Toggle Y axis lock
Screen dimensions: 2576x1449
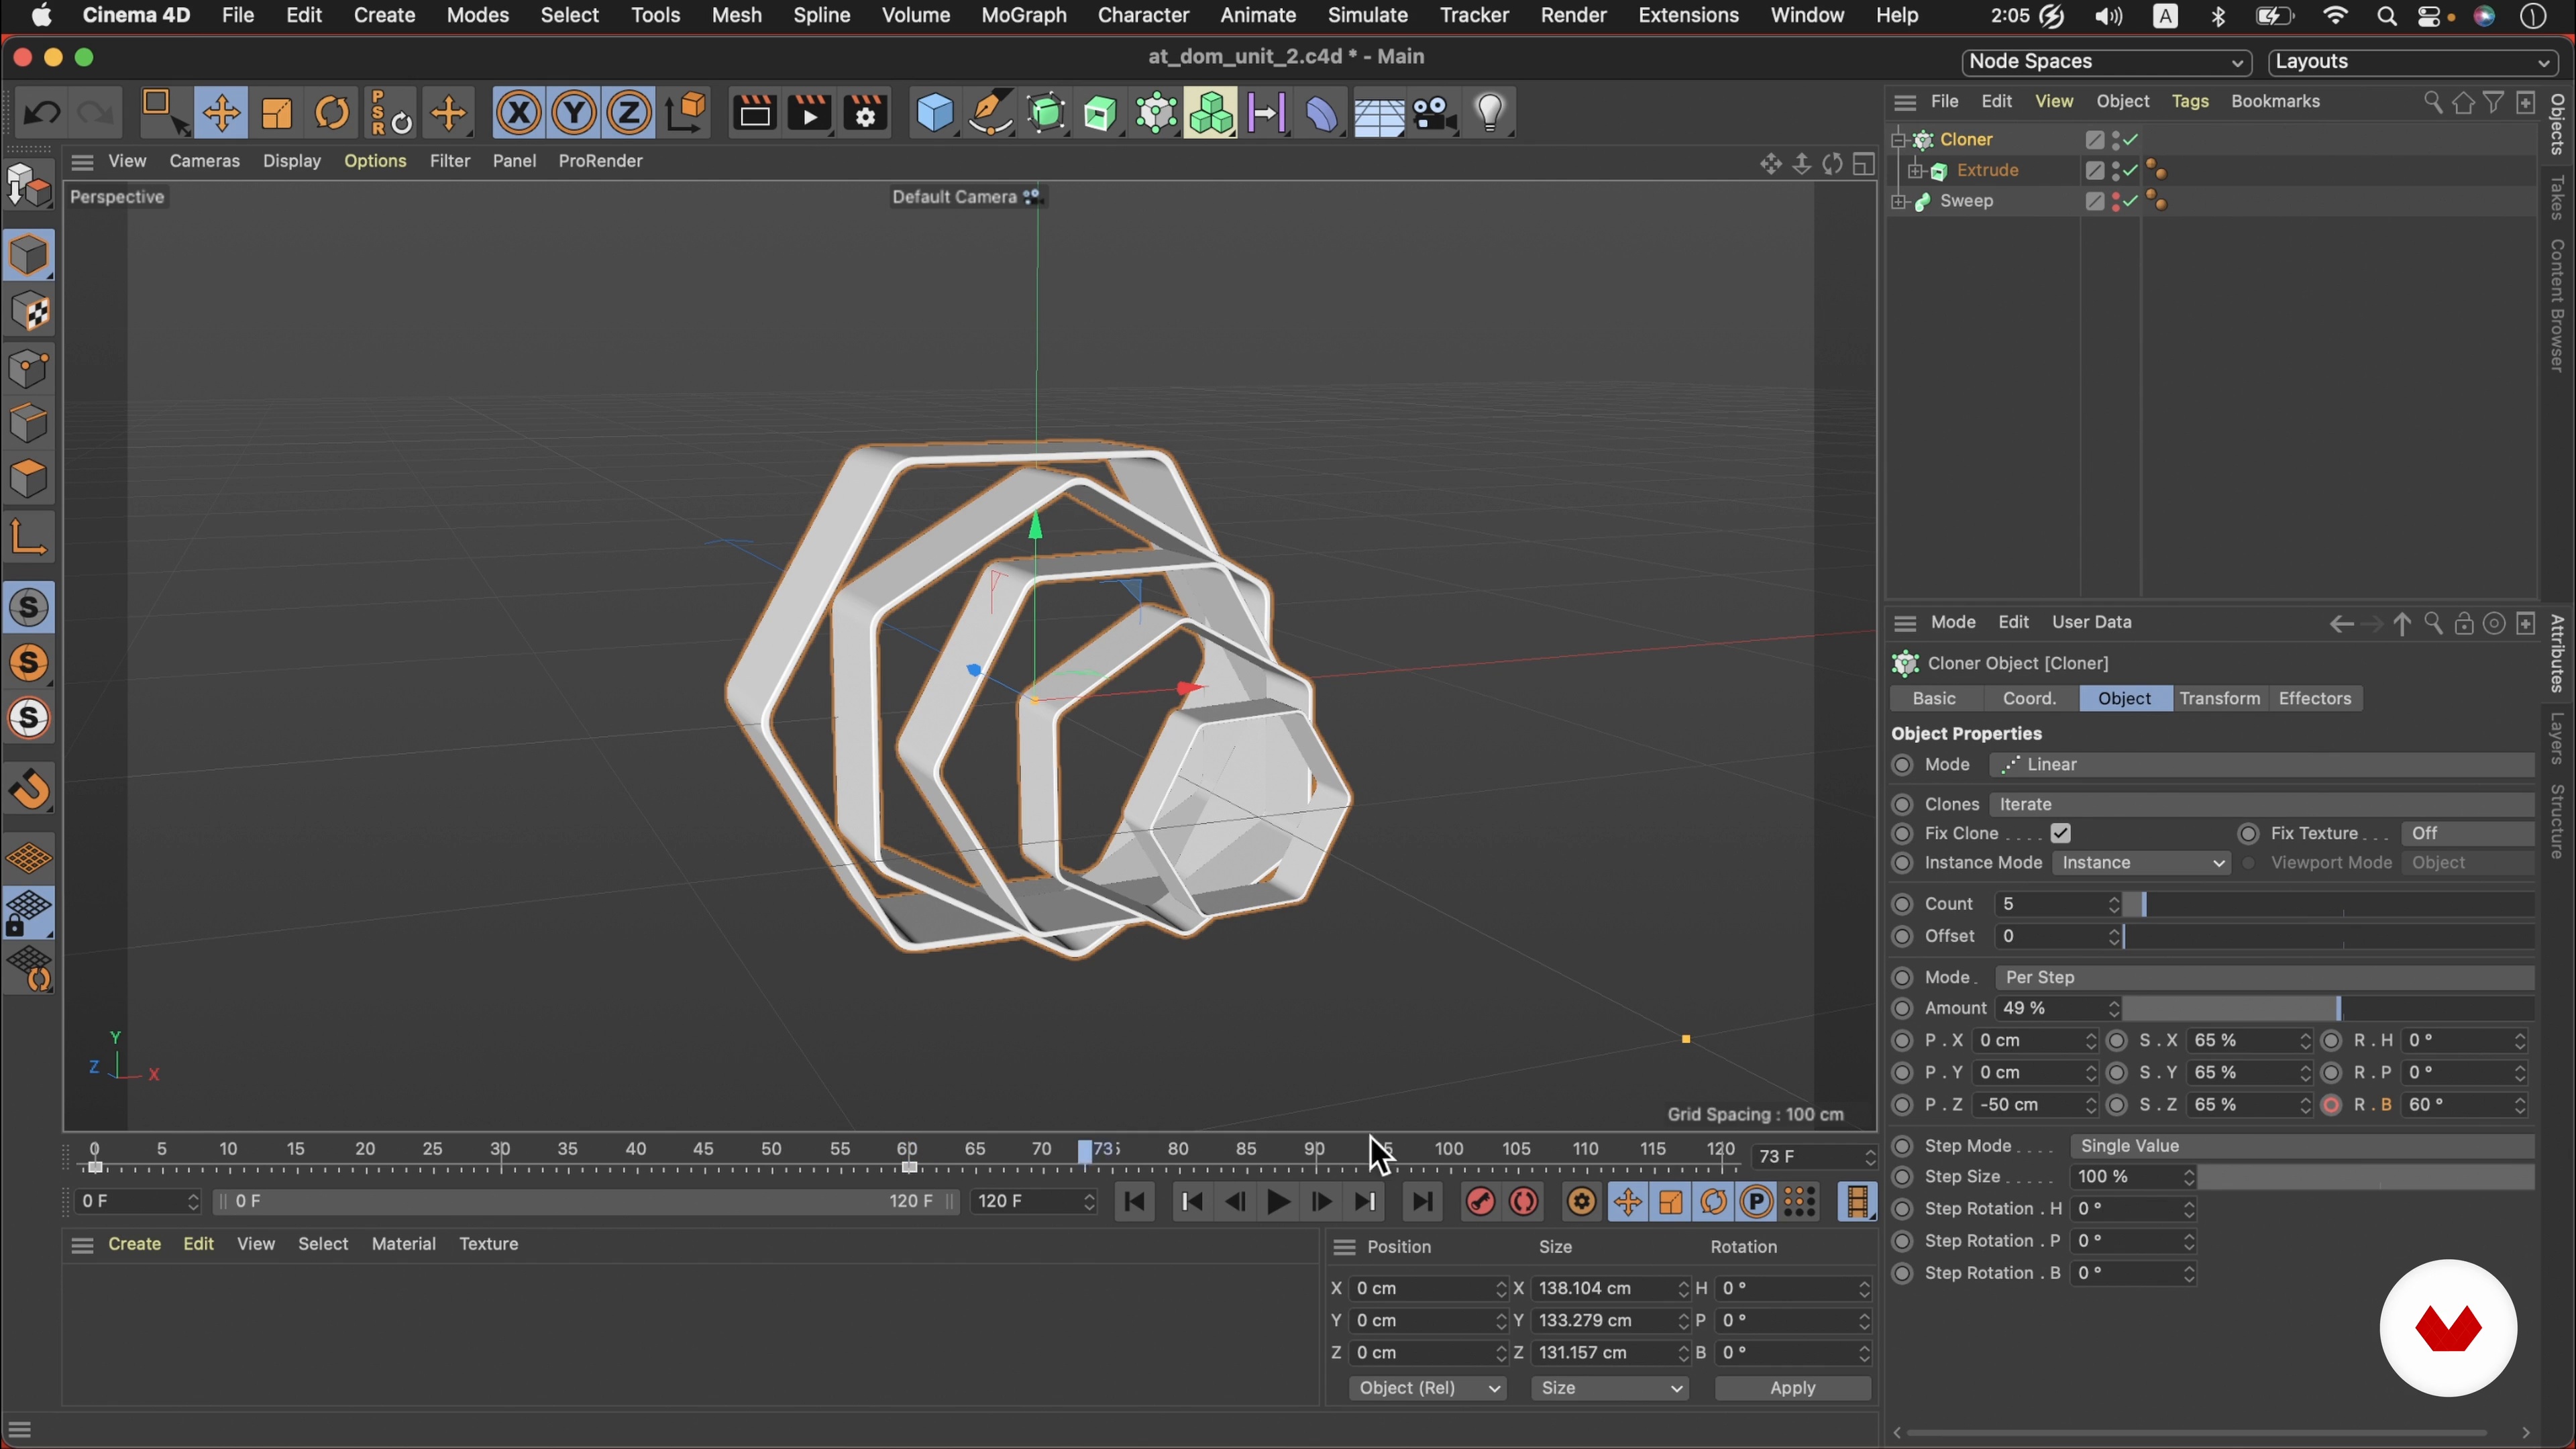click(x=574, y=113)
